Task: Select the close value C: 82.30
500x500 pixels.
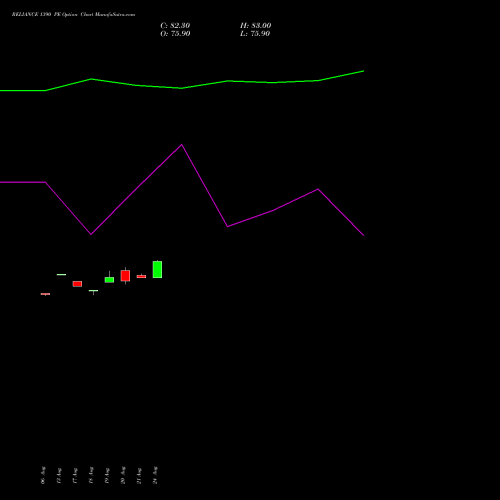Action: point(175,26)
